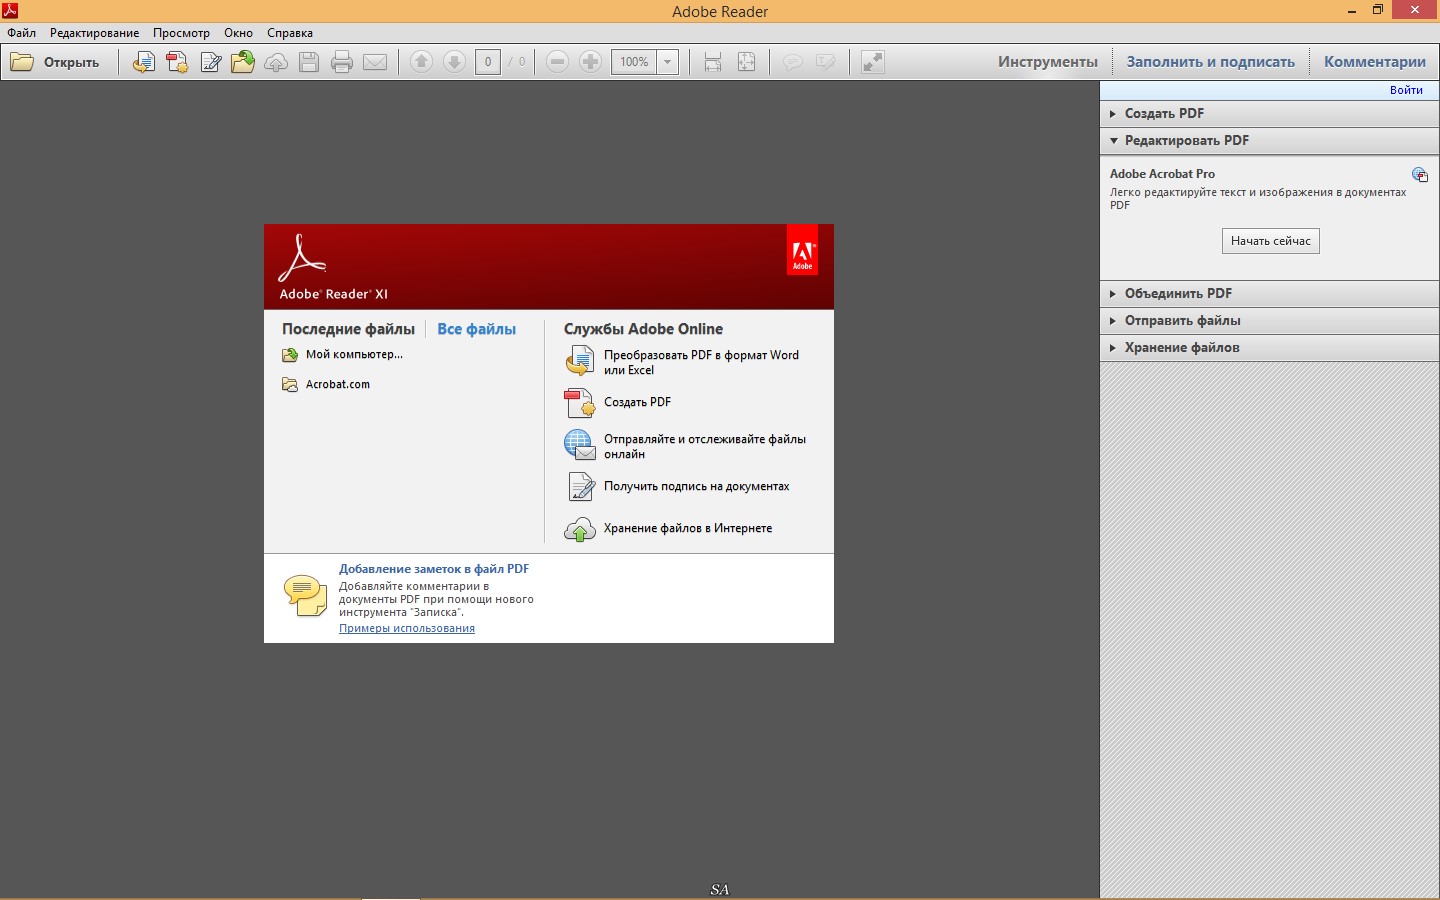
Task: Click Преобразовать PDF в формат Word или Excel
Action: coord(701,362)
